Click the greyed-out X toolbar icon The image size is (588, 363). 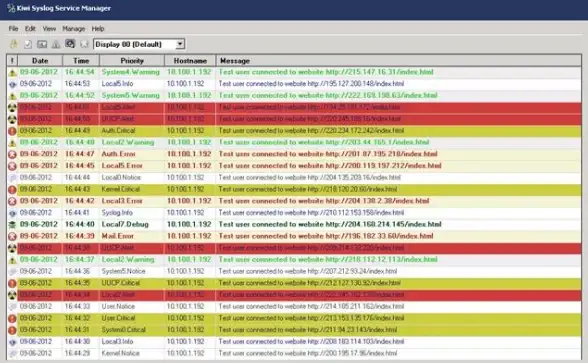[x=84, y=44]
